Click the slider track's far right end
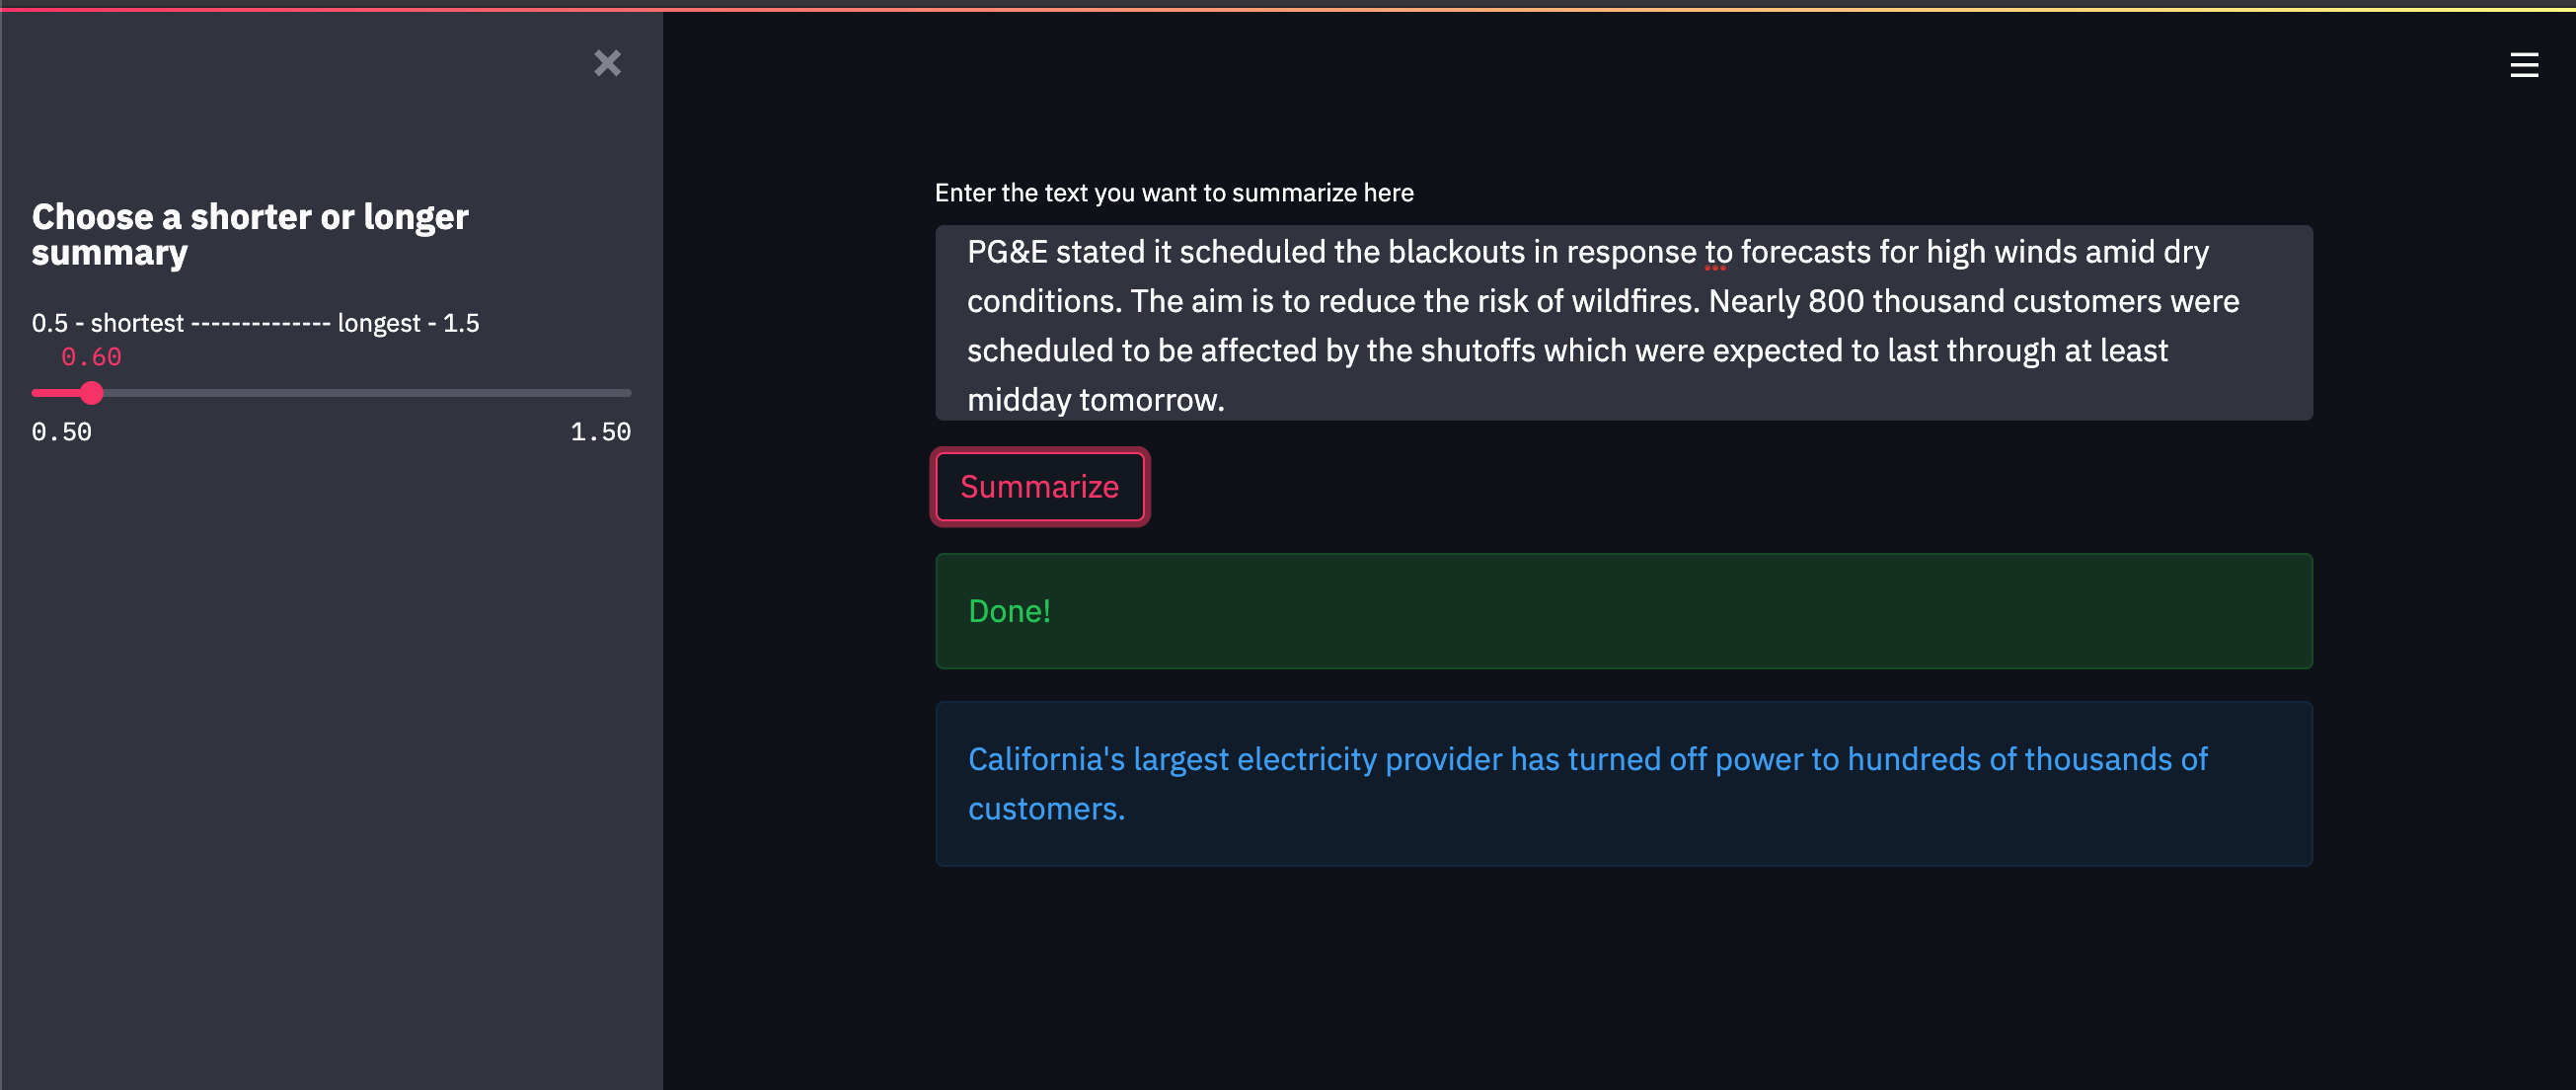The image size is (2576, 1090). [627, 393]
